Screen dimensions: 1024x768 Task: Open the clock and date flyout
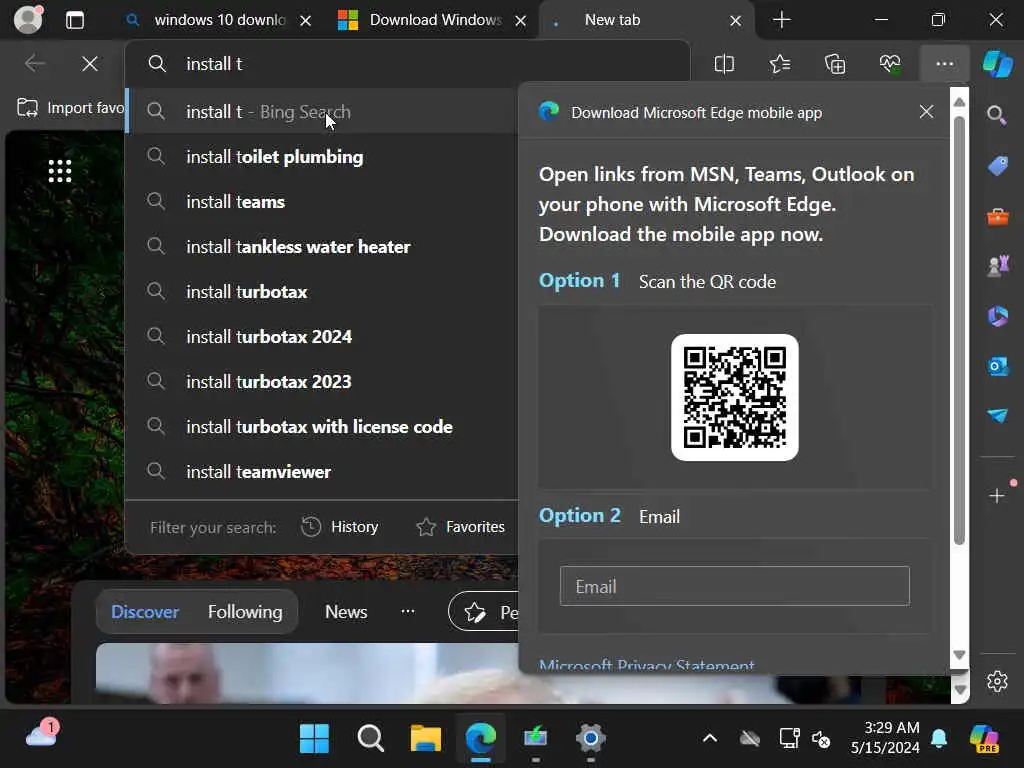pos(885,738)
